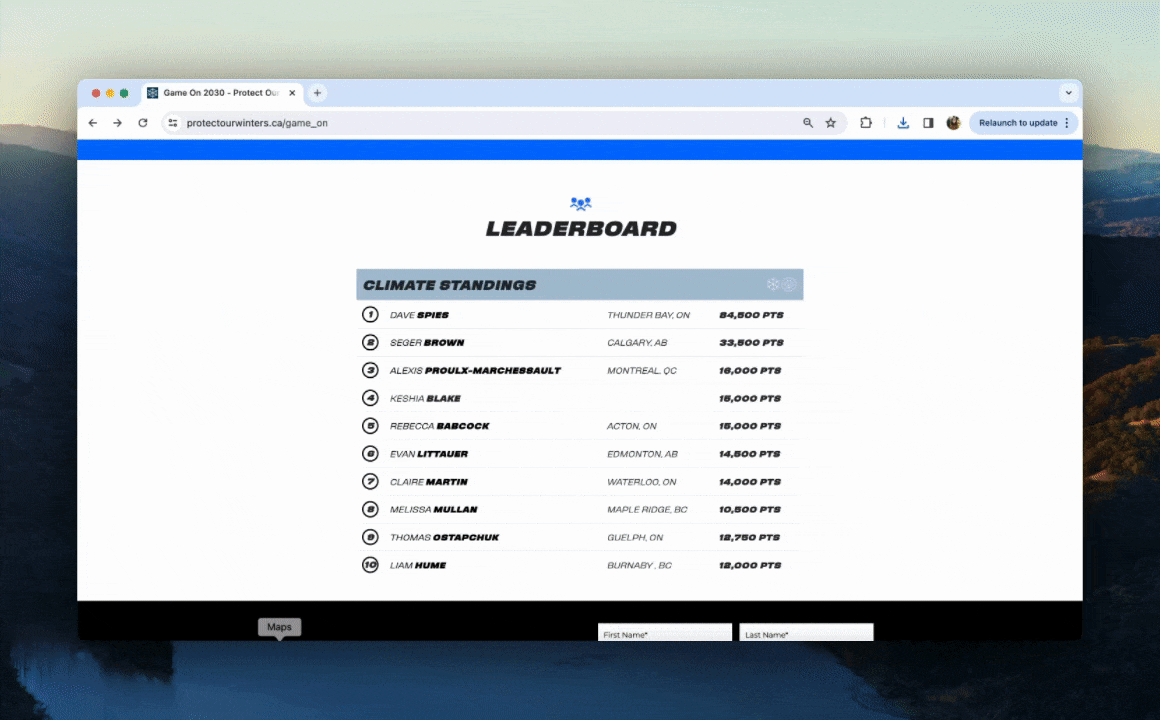Click the browser reload button

pos(142,122)
